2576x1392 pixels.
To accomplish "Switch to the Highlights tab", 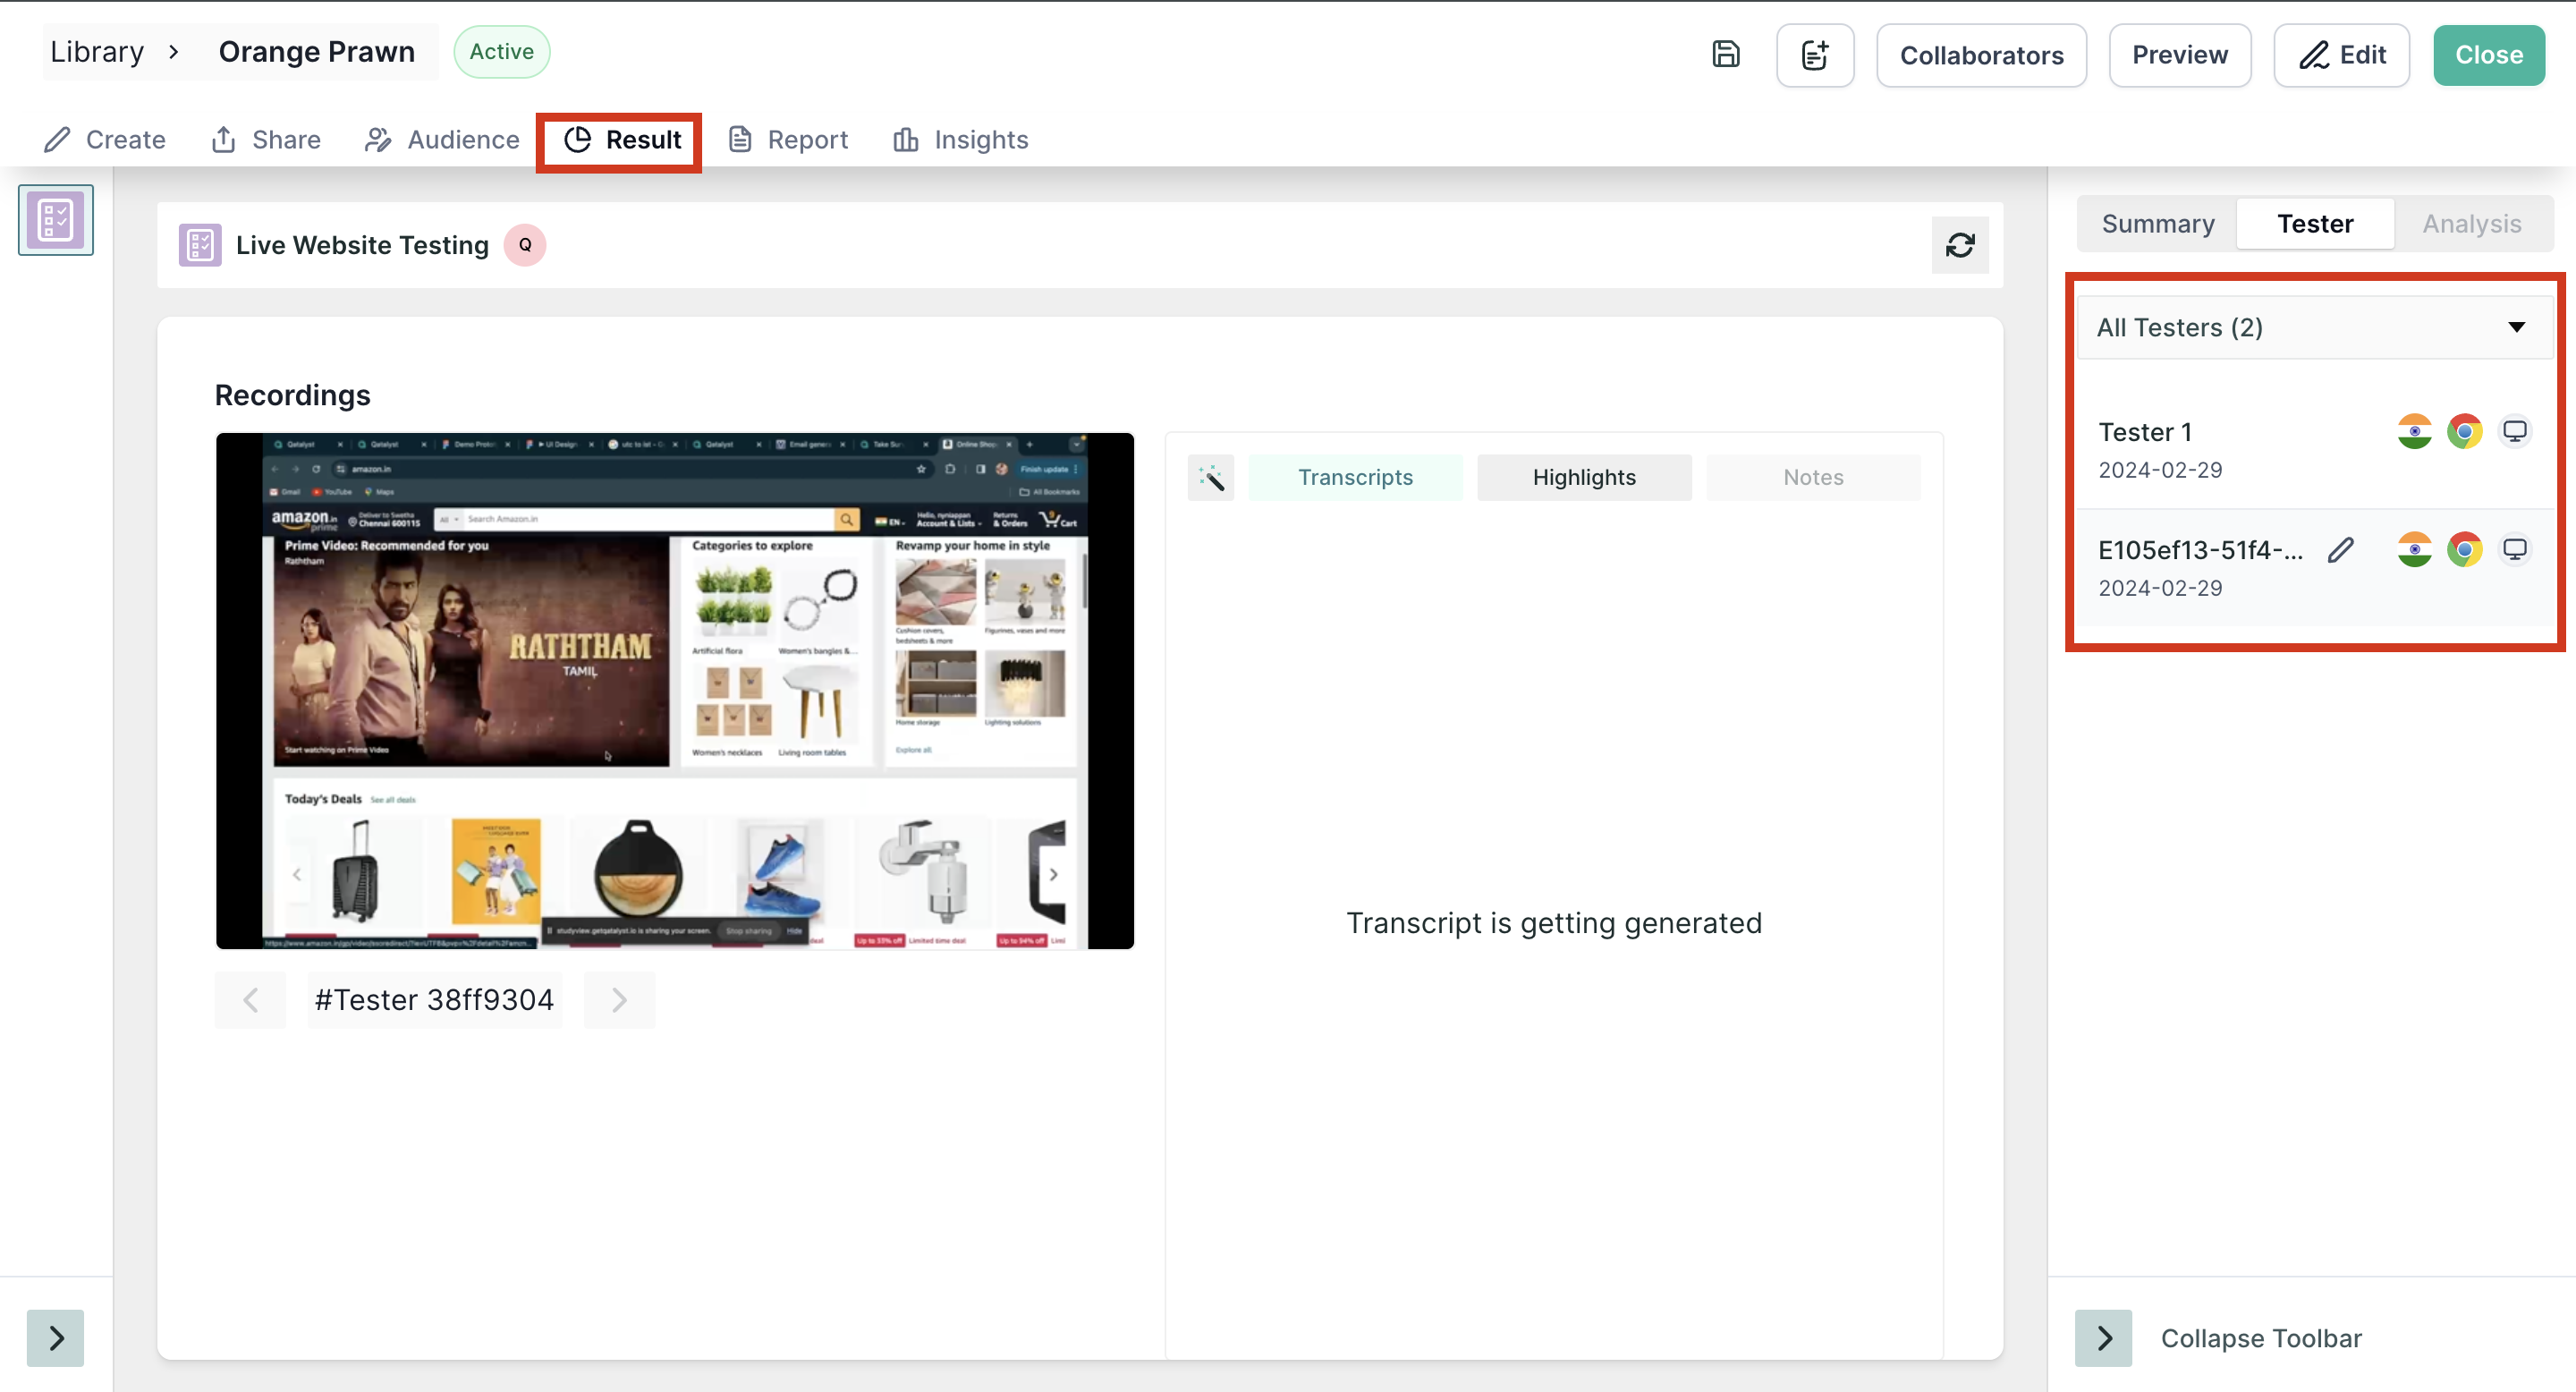I will click(1584, 478).
